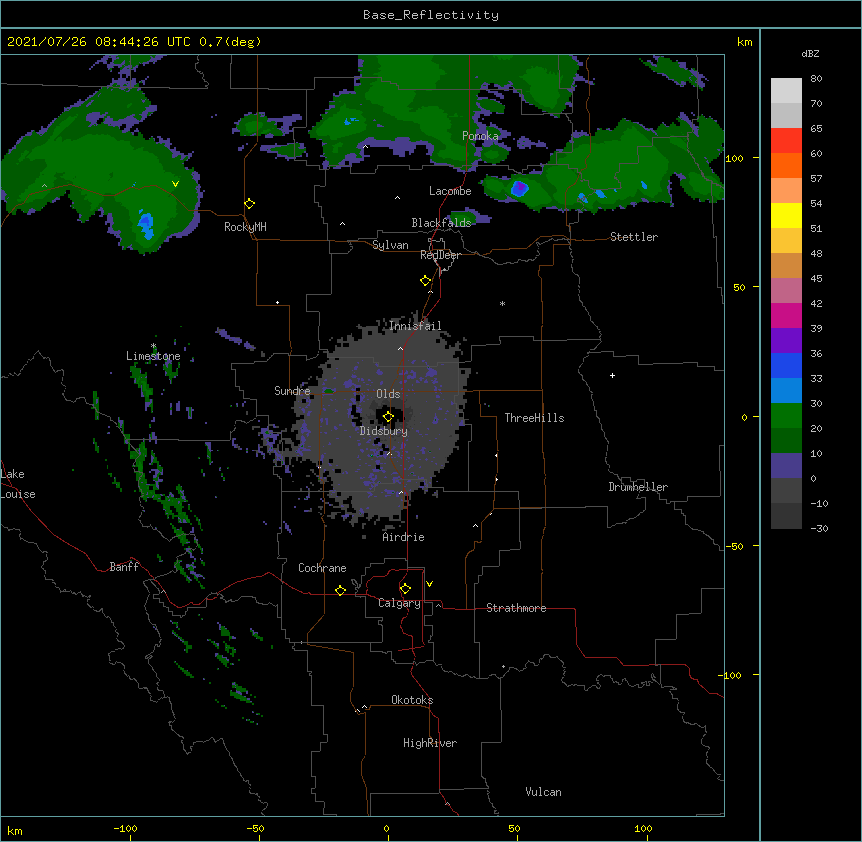This screenshot has height=842, width=862.
Task: Click the Okotoks town label
Action: [x=412, y=700]
